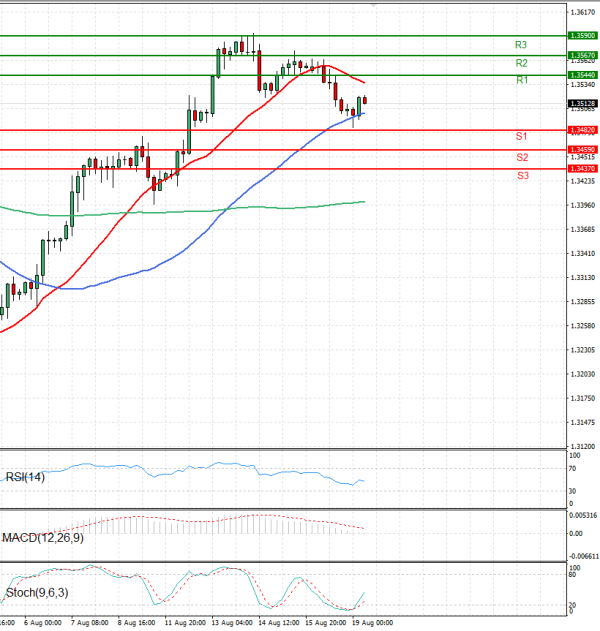Image resolution: width=600 pixels, height=631 pixels.
Task: Click the S2 support label
Action: point(522,157)
